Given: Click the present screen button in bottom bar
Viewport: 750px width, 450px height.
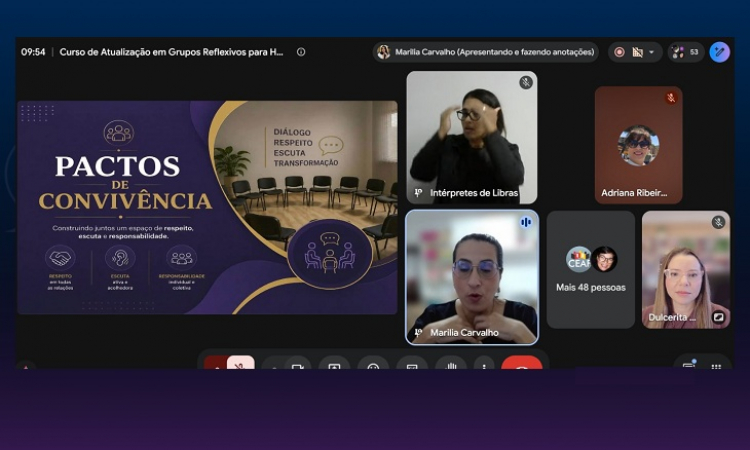Looking at the screenshot, I should pos(334,364).
